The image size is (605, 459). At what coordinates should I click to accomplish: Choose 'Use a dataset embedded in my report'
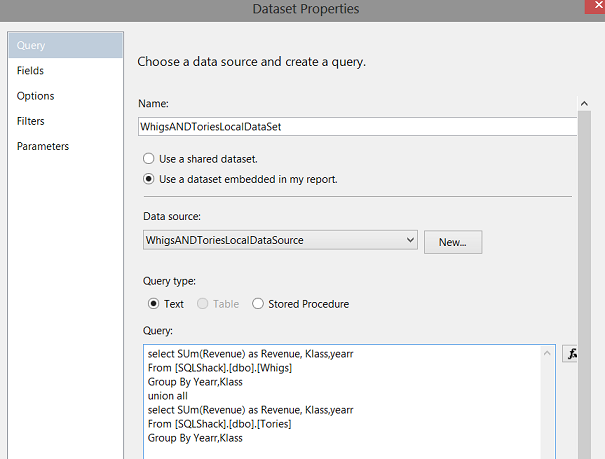[150, 179]
